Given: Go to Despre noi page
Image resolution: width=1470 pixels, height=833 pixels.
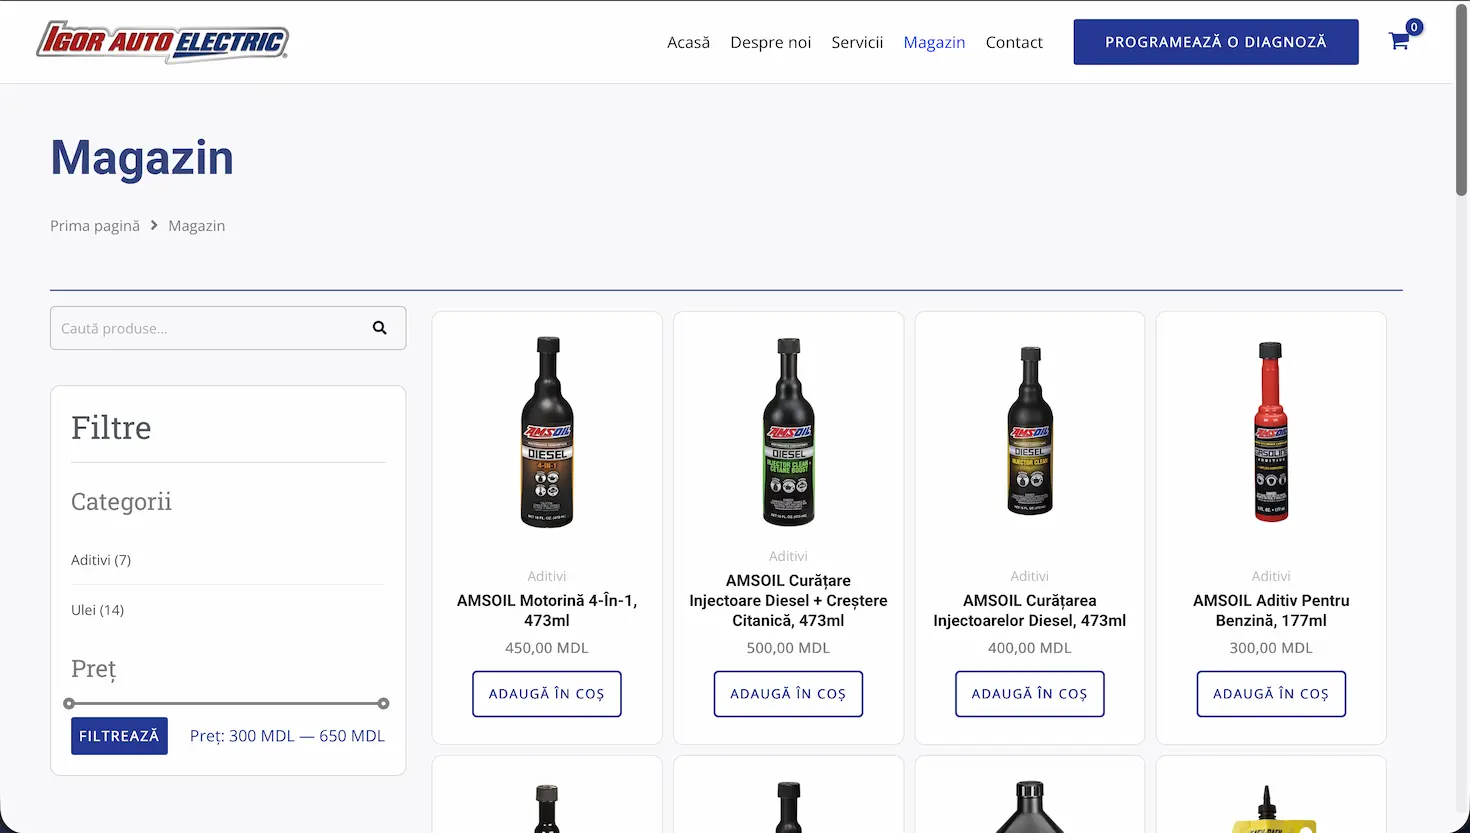Looking at the screenshot, I should 770,42.
